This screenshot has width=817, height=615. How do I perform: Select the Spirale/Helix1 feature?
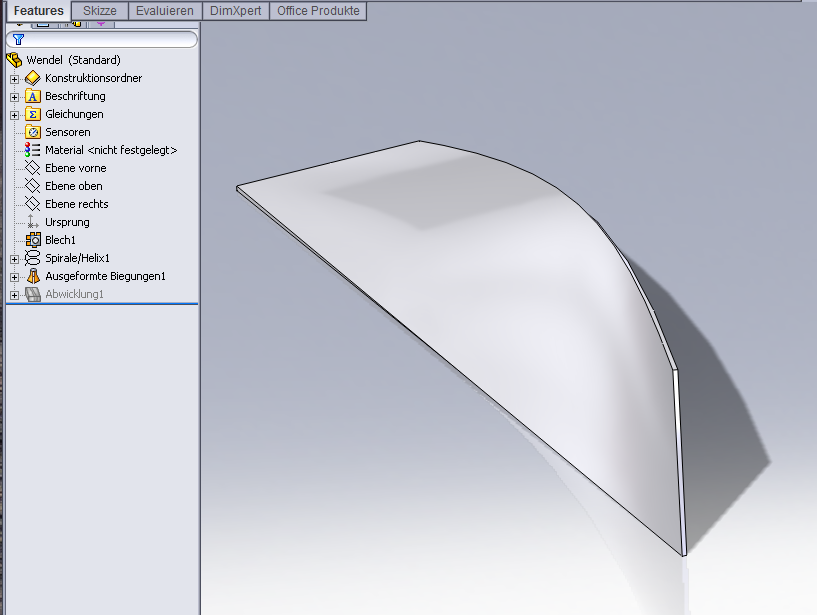(x=77, y=258)
